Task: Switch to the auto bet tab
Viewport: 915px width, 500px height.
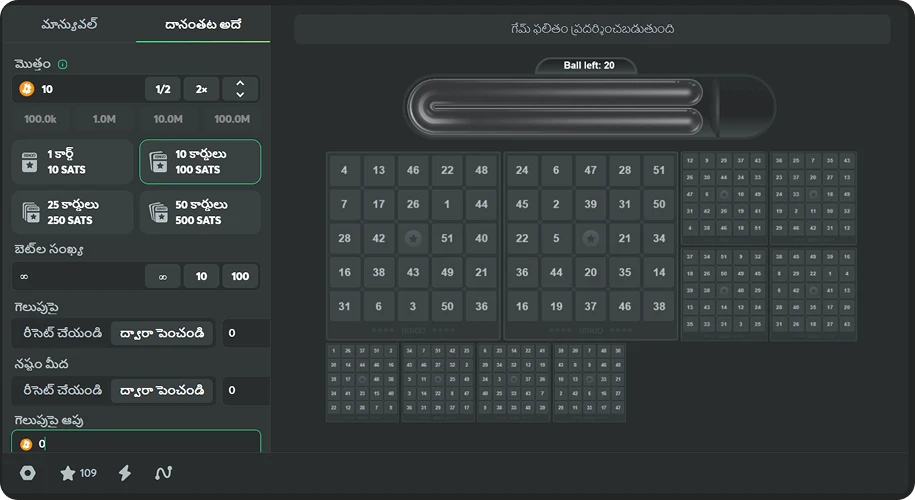Action: [203, 24]
